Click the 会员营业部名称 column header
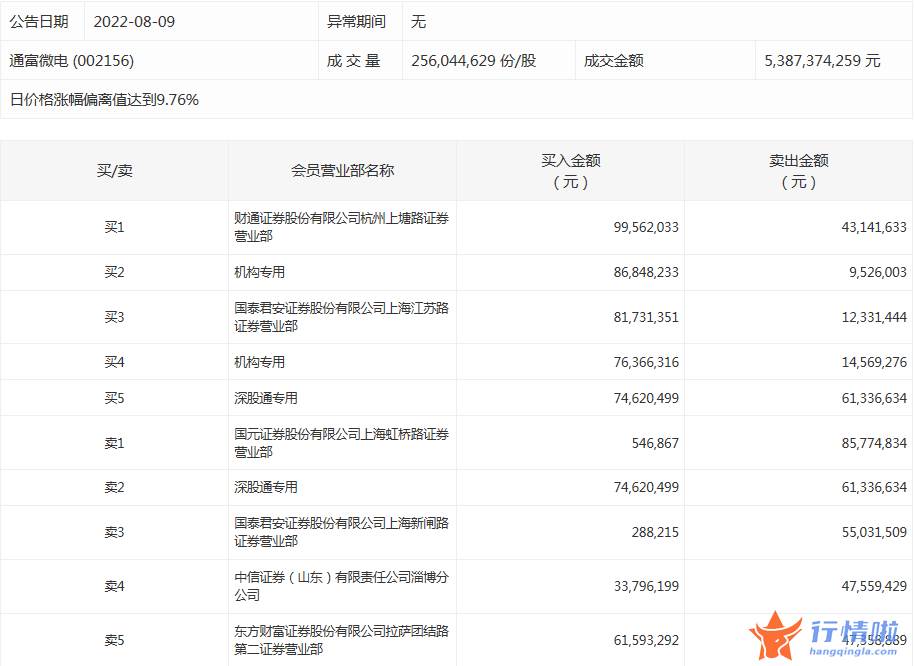The width and height of the screenshot is (914, 666). 342,171
